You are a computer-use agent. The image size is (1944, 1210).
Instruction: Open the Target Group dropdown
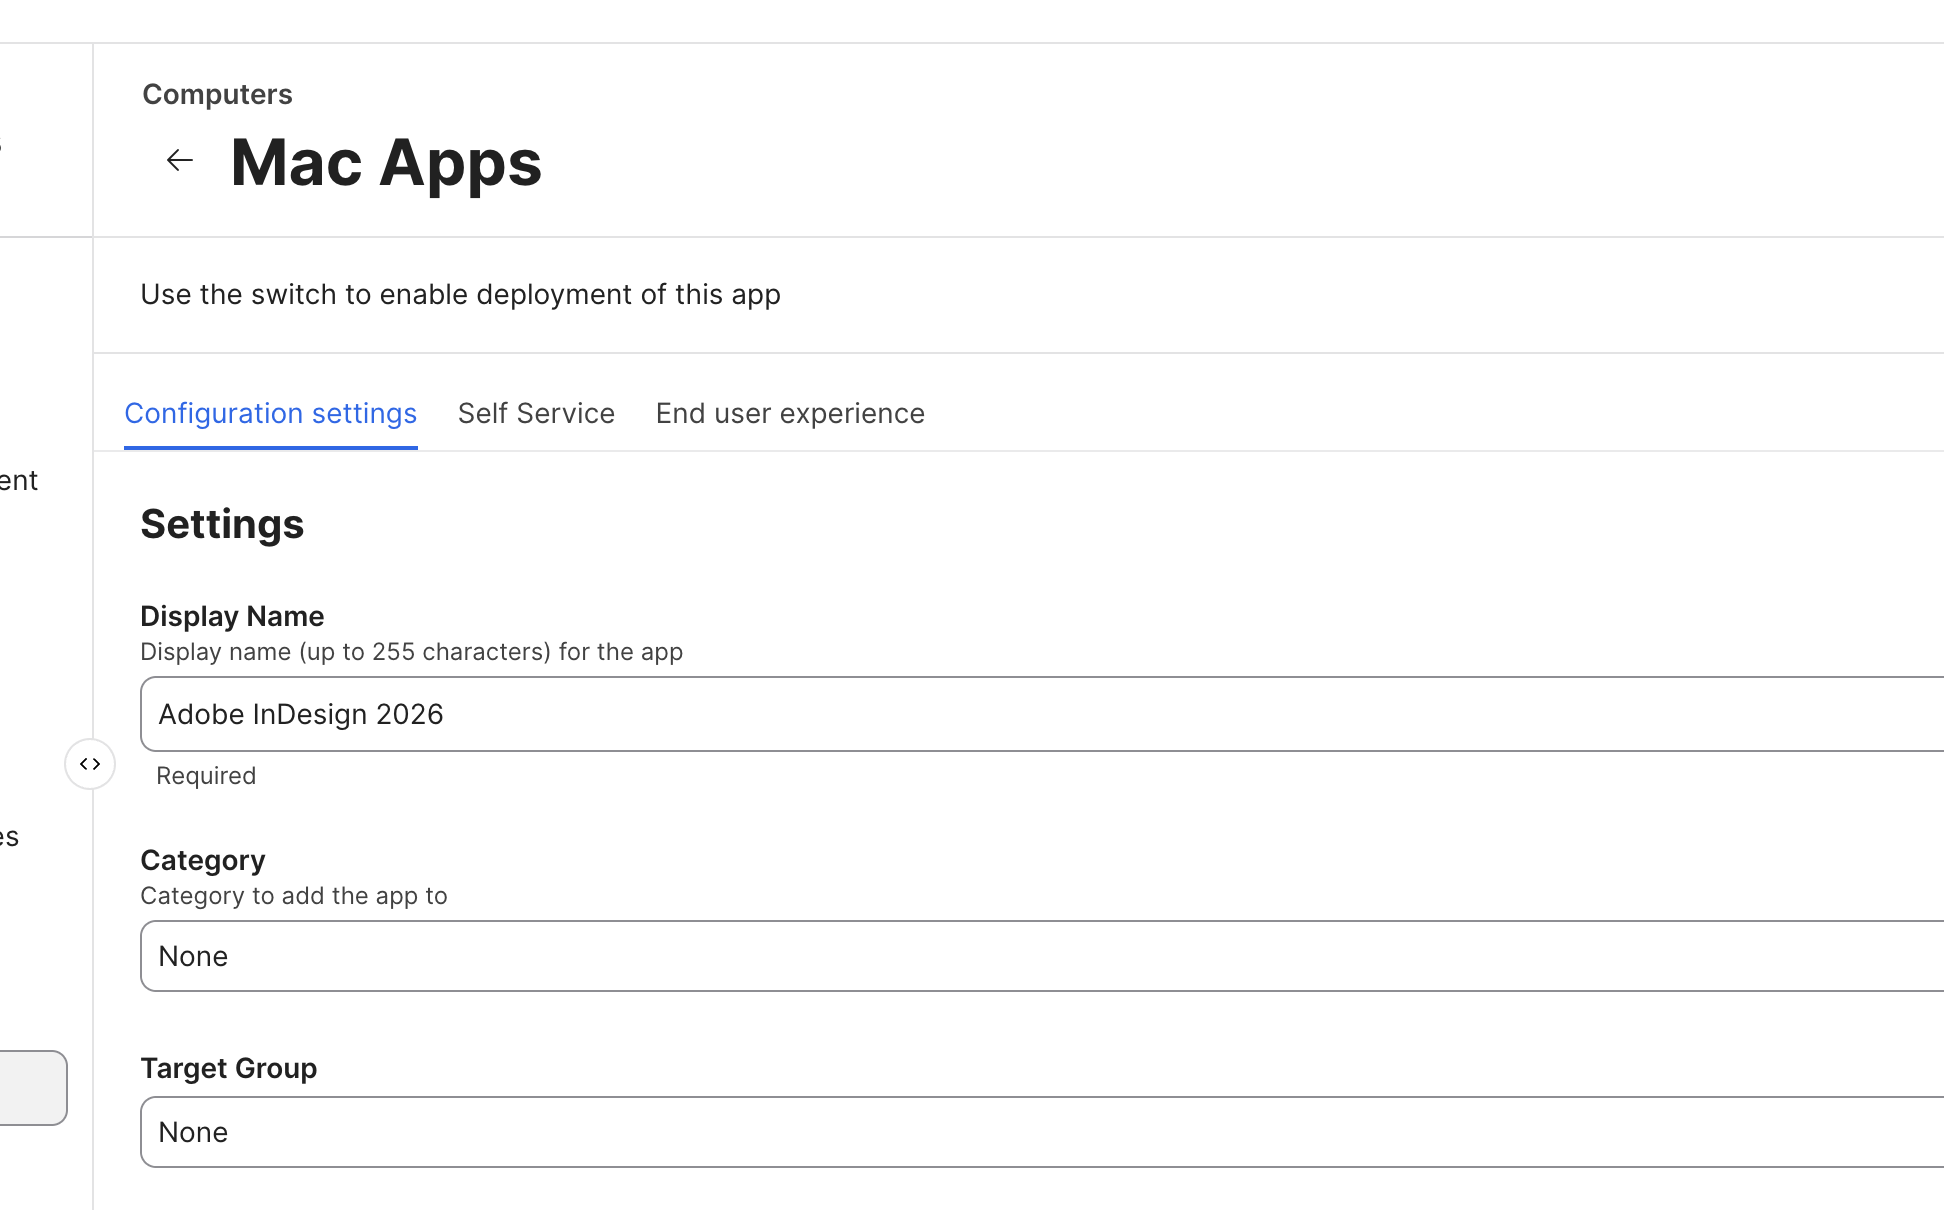(x=1042, y=1132)
